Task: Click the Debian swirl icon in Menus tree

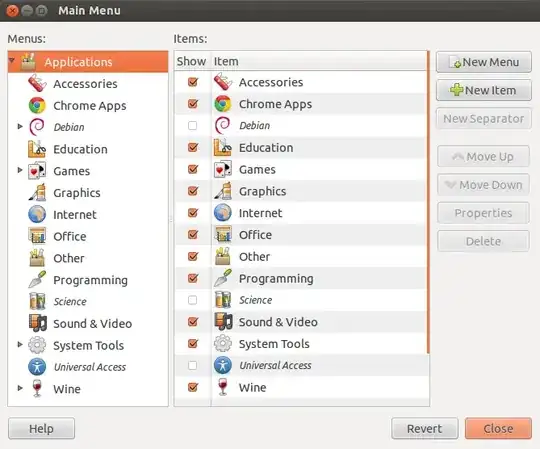Action: pos(37,127)
